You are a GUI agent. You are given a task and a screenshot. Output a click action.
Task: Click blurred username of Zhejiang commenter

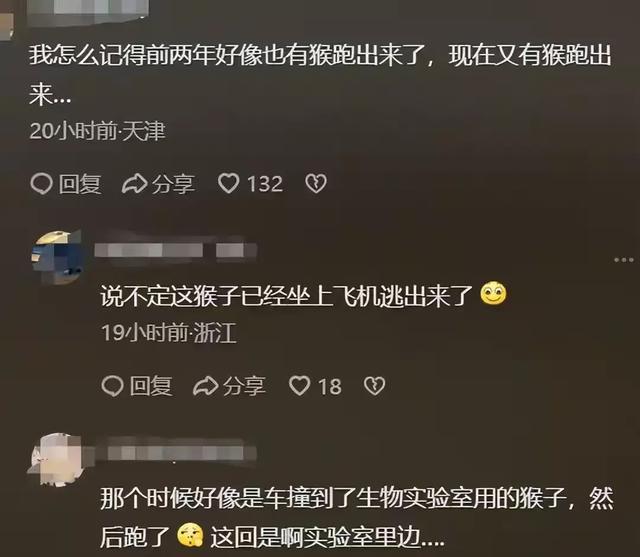coord(176,250)
